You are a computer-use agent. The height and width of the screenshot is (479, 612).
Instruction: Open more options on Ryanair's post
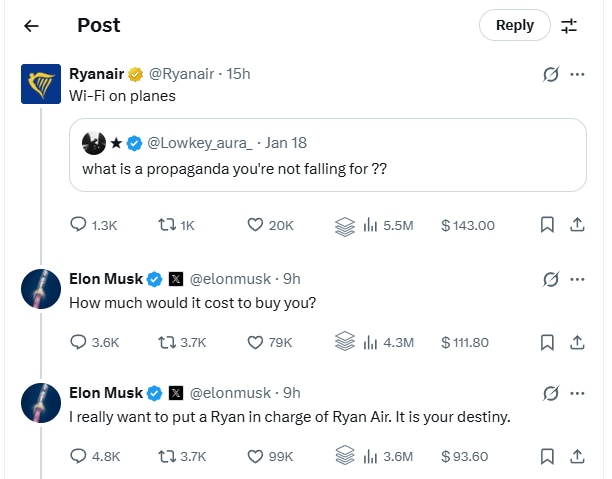tap(577, 74)
